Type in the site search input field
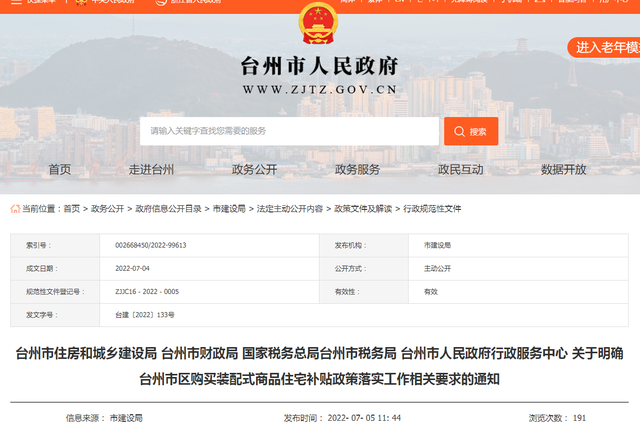640x427 pixels. coord(290,131)
